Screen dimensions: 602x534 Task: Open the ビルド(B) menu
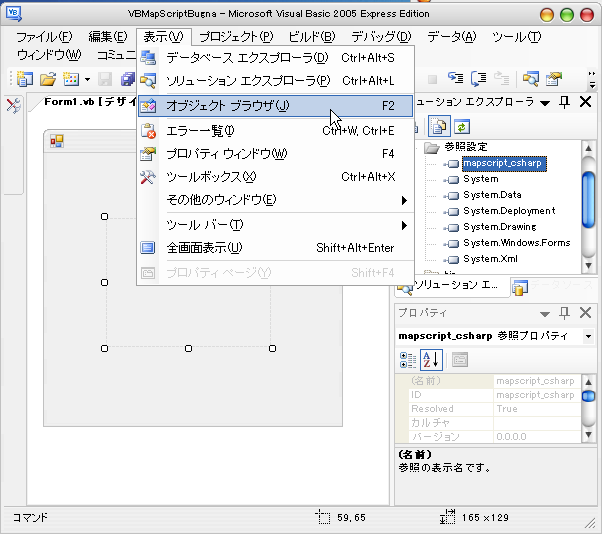[312, 37]
